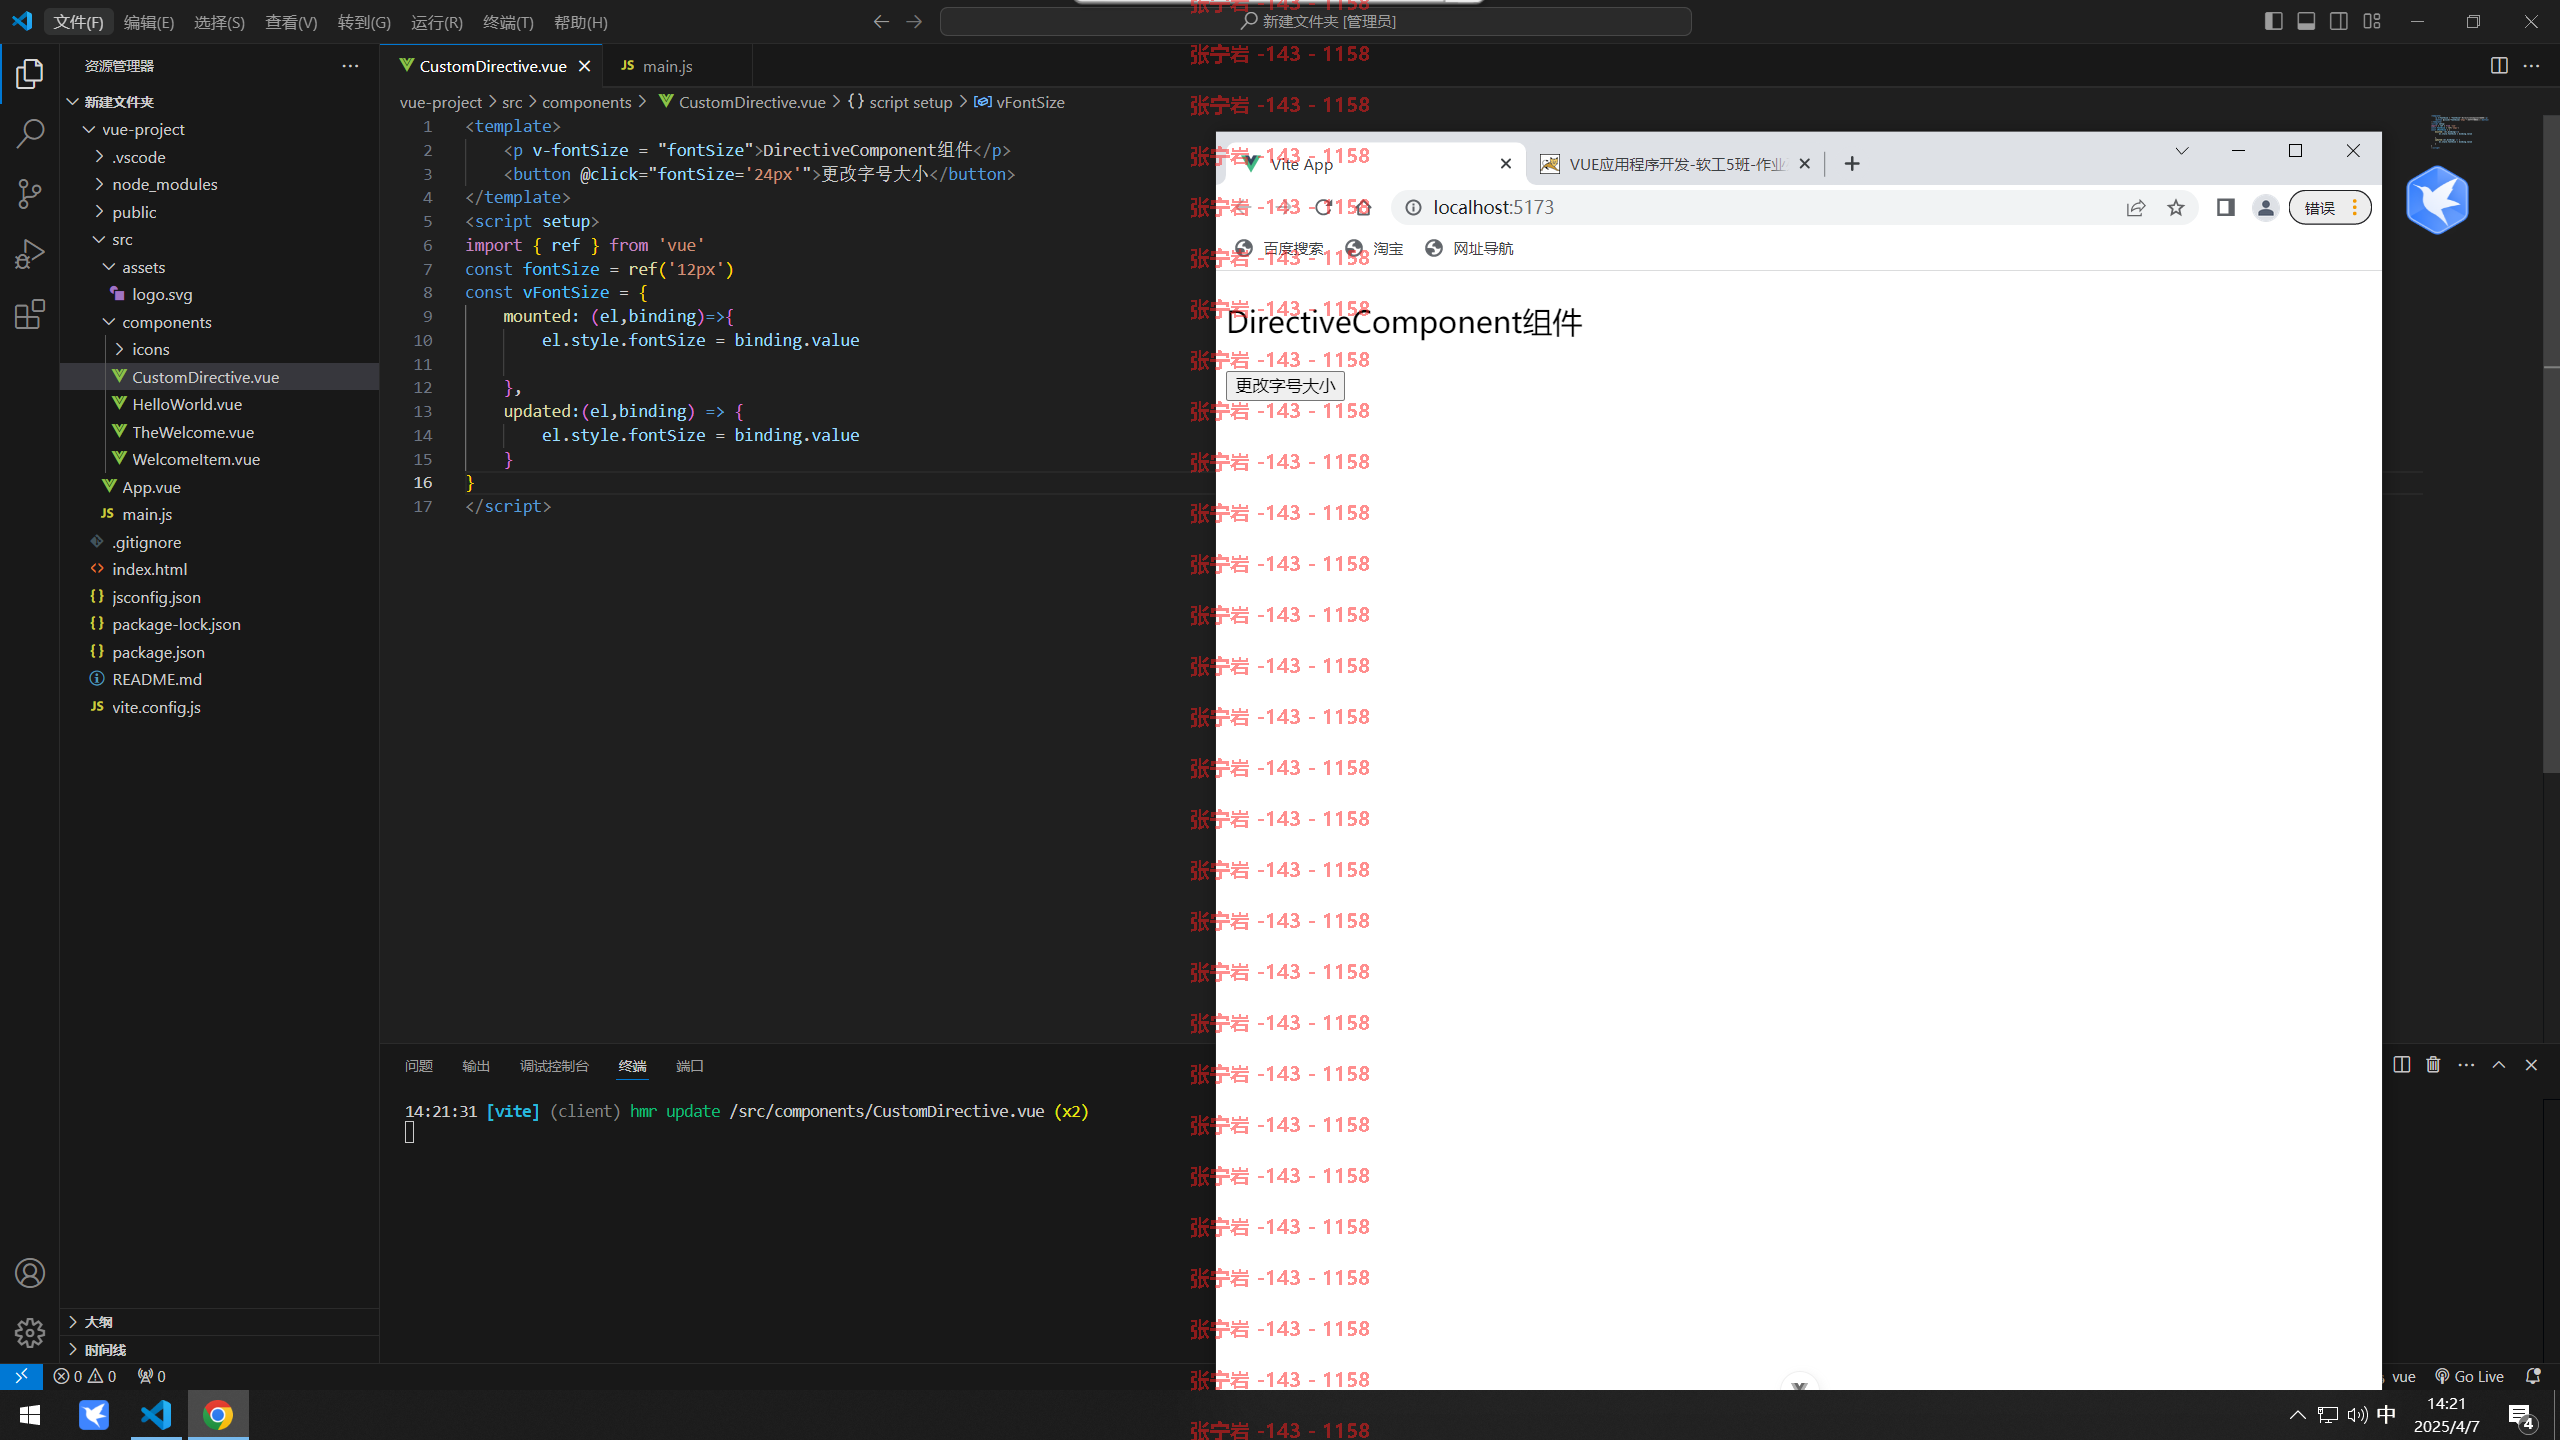Toggle the secondary side bar layout
The height and width of the screenshot is (1440, 2560).
pyautogui.click(x=2339, y=21)
